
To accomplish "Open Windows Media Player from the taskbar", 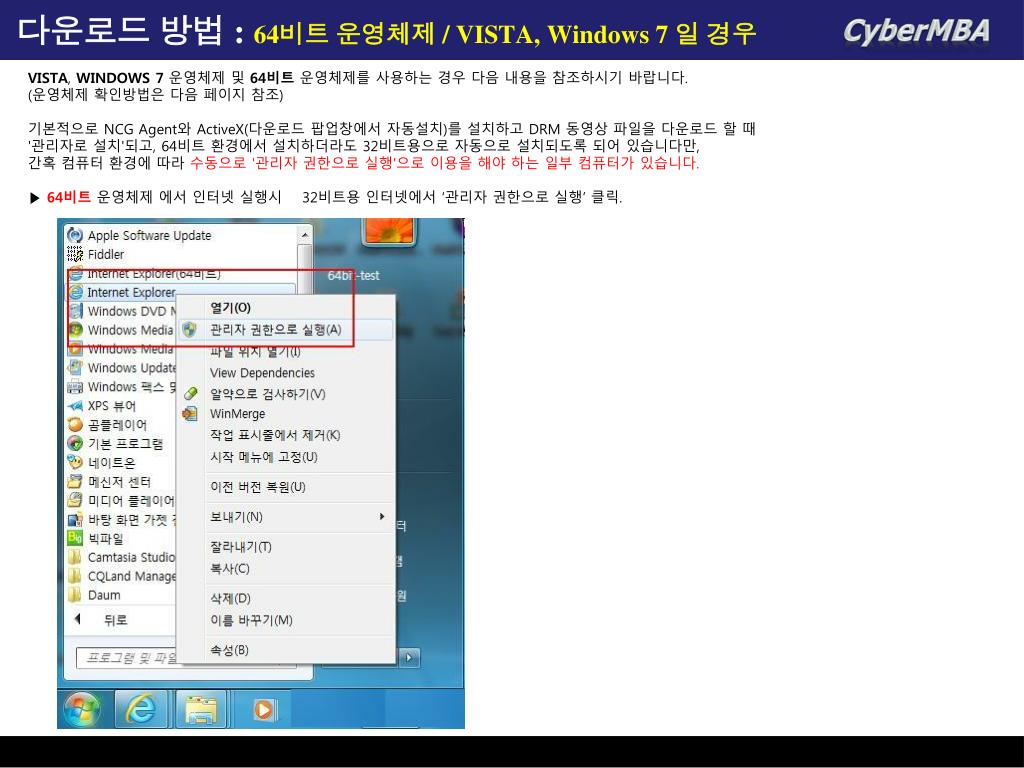I will pyautogui.click(x=263, y=709).
